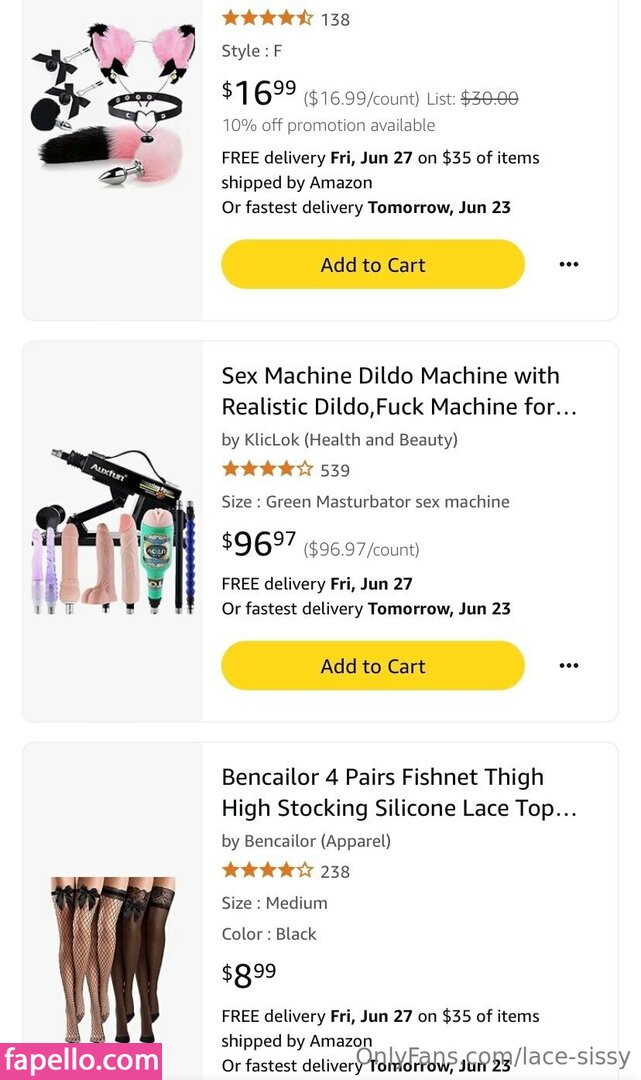Click the $8.99 price of the stockings
The width and height of the screenshot is (641, 1080).
(x=249, y=973)
